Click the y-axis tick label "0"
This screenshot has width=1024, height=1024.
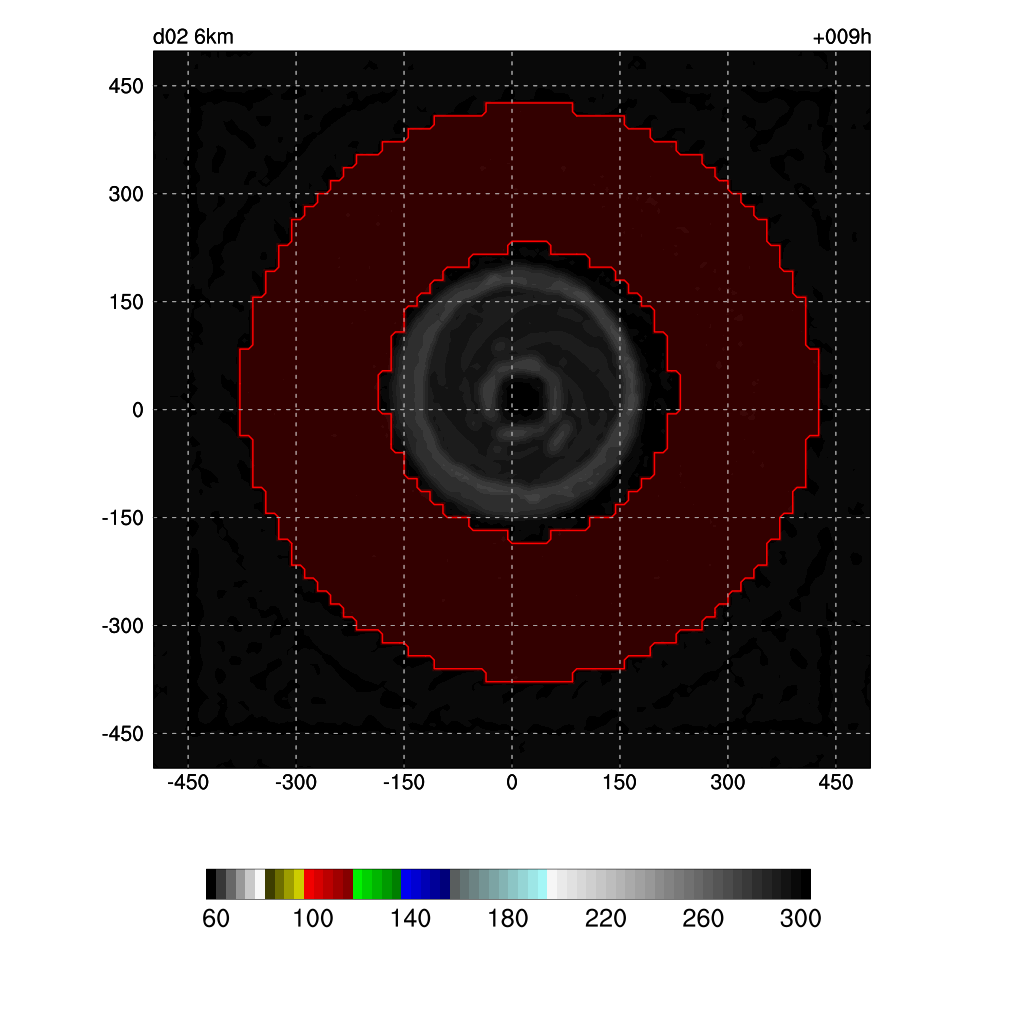coord(138,410)
